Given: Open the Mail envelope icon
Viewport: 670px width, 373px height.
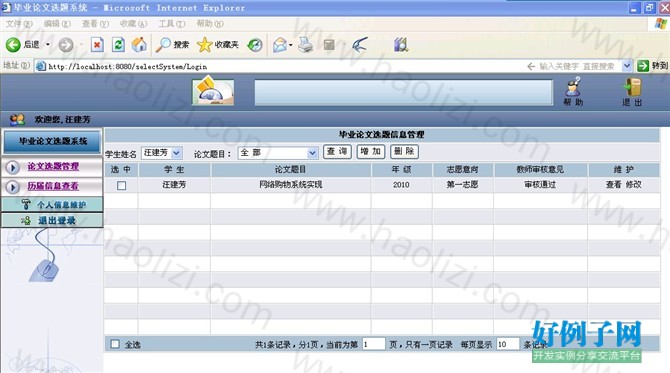Looking at the screenshot, I should (x=280, y=44).
